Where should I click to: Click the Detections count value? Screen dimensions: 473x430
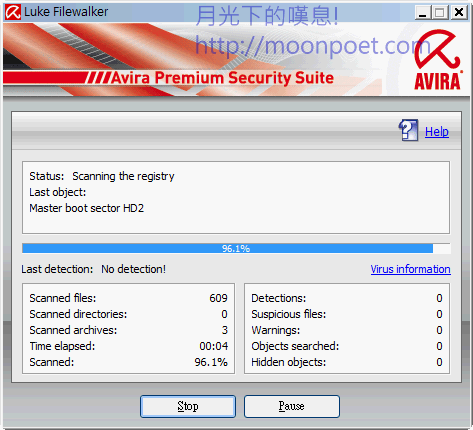[439, 298]
